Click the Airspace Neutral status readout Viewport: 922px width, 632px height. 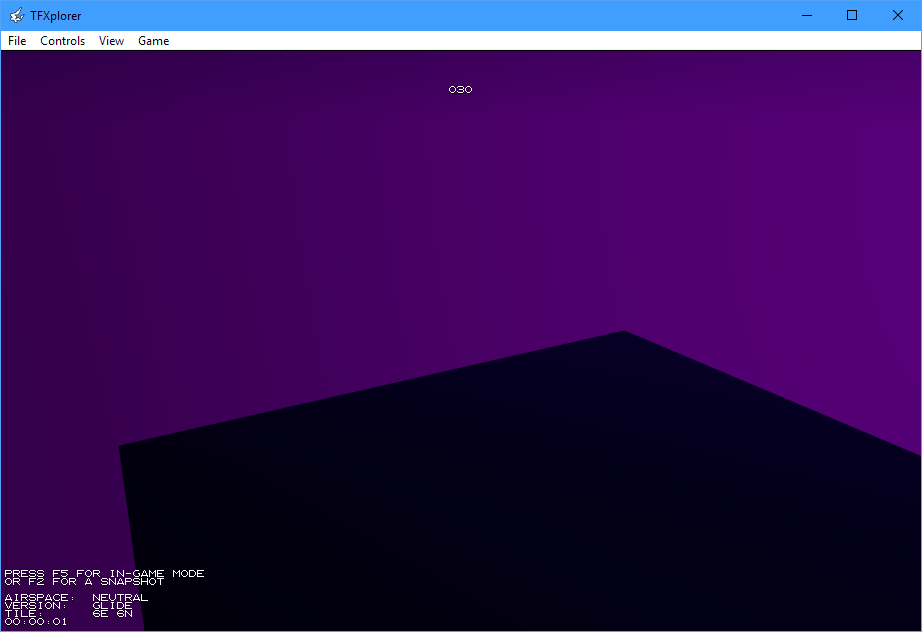pyautogui.click(x=76, y=598)
